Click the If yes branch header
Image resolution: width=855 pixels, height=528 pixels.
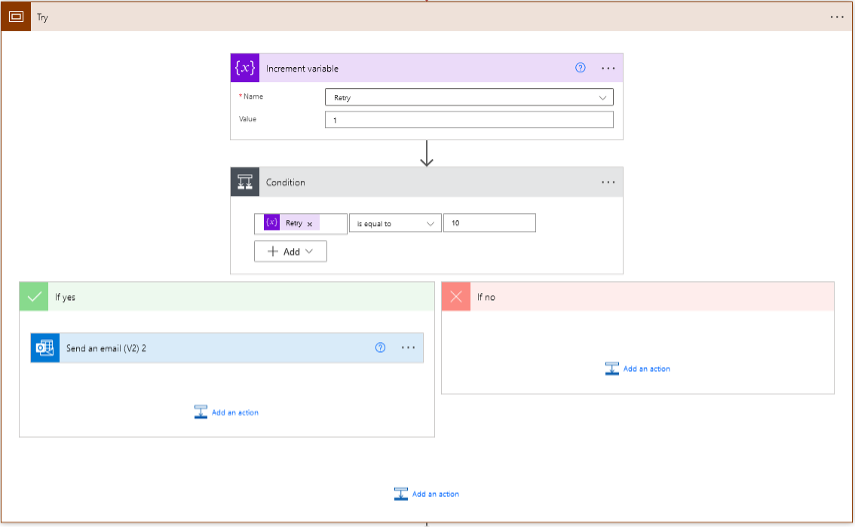coord(227,296)
